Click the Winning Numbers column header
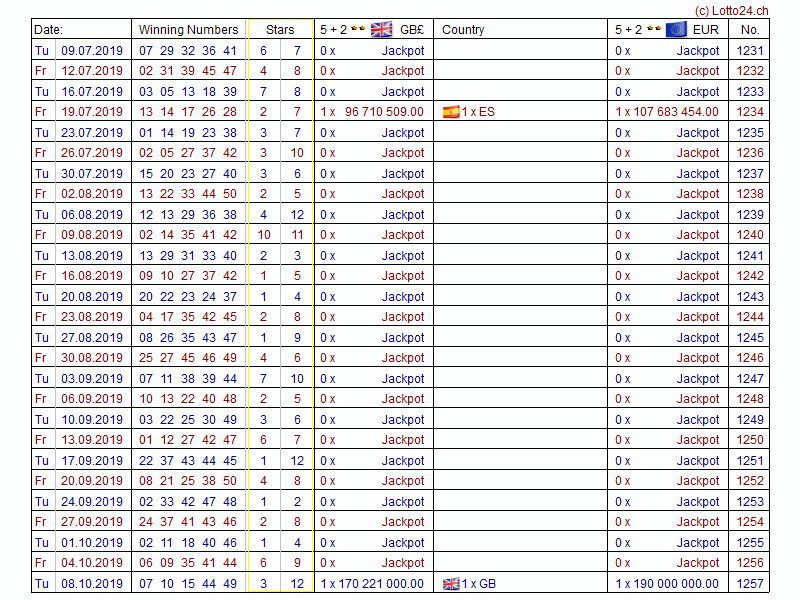The image size is (800, 600). 188,30
